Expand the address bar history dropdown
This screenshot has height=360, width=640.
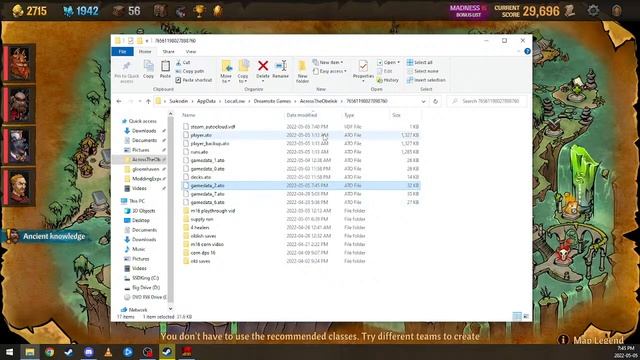[424, 101]
